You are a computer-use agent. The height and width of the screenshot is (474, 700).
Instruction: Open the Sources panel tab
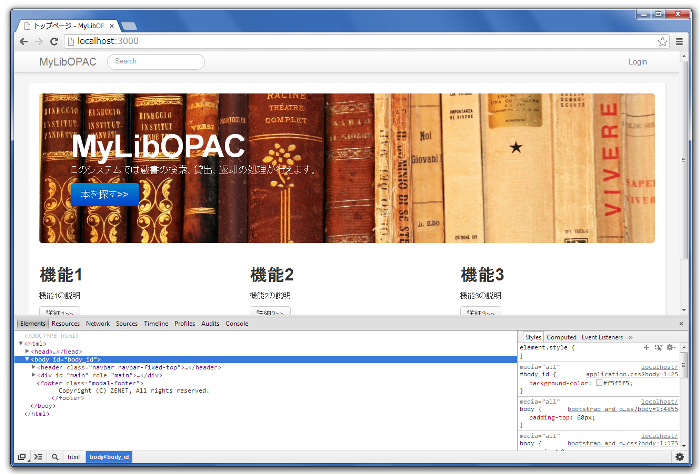click(x=127, y=324)
